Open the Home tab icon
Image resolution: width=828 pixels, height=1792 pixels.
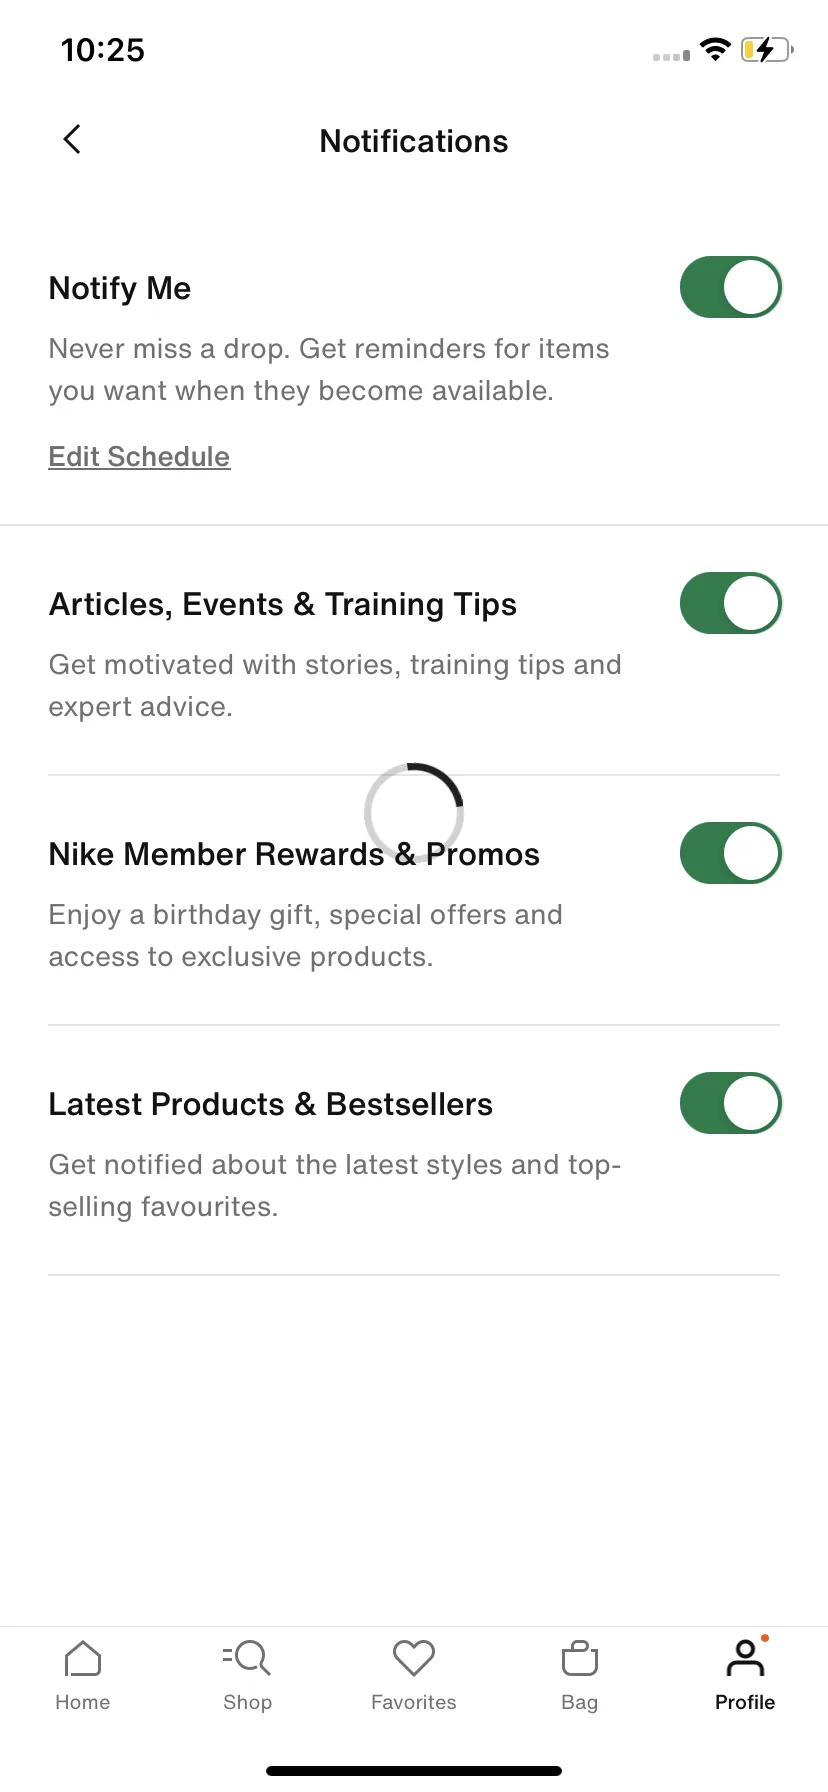[83, 1658]
